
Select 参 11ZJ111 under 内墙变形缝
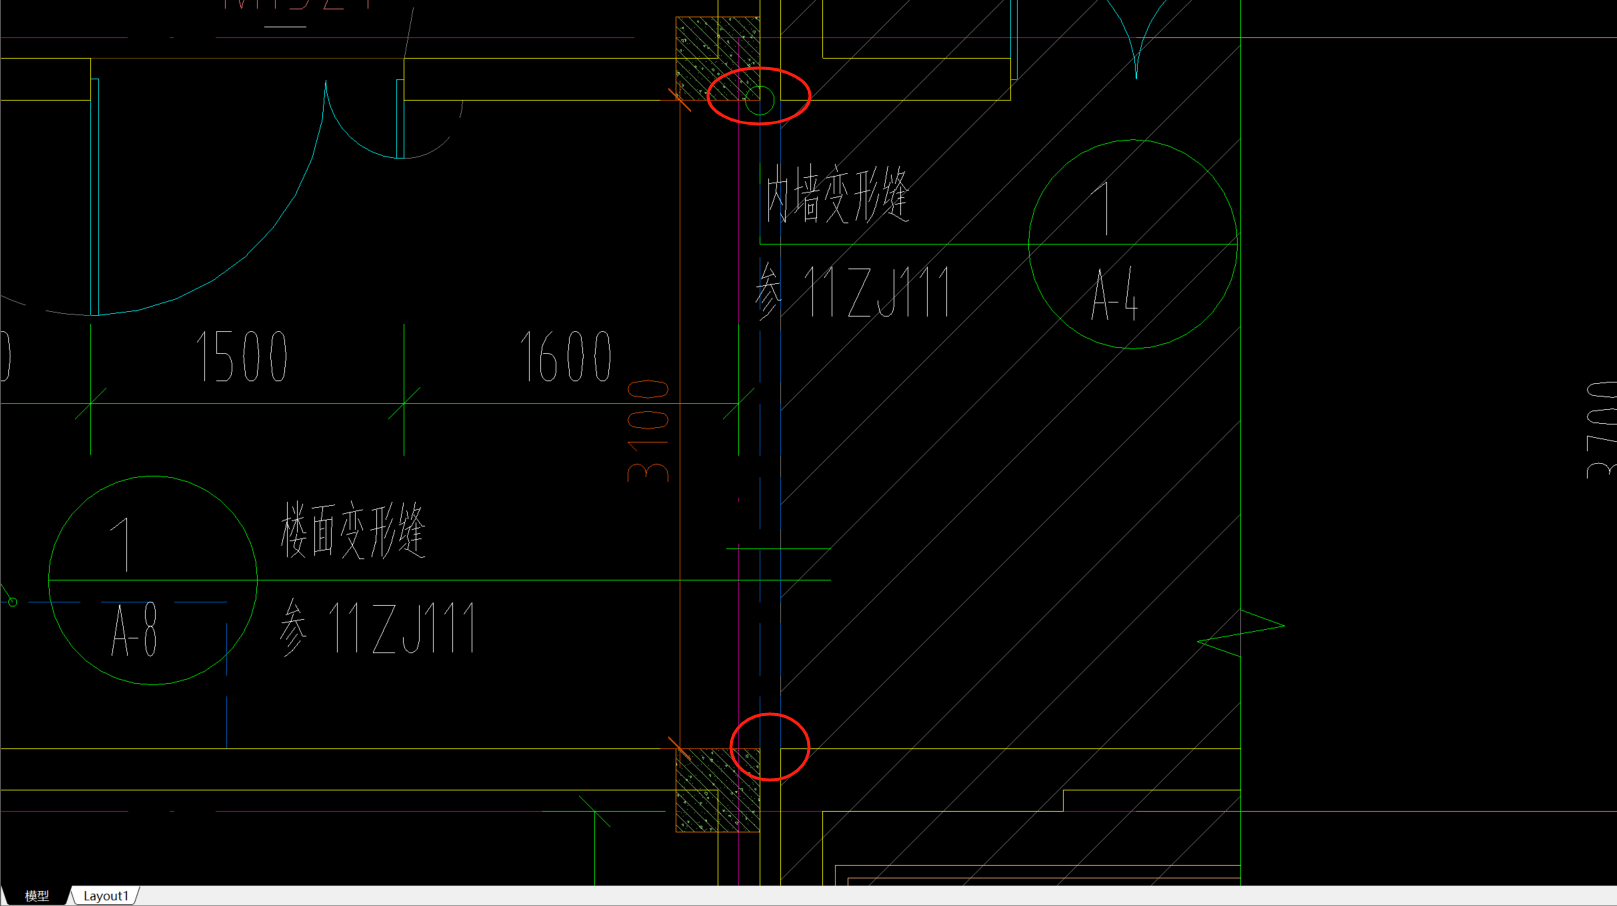pyautogui.click(x=853, y=293)
